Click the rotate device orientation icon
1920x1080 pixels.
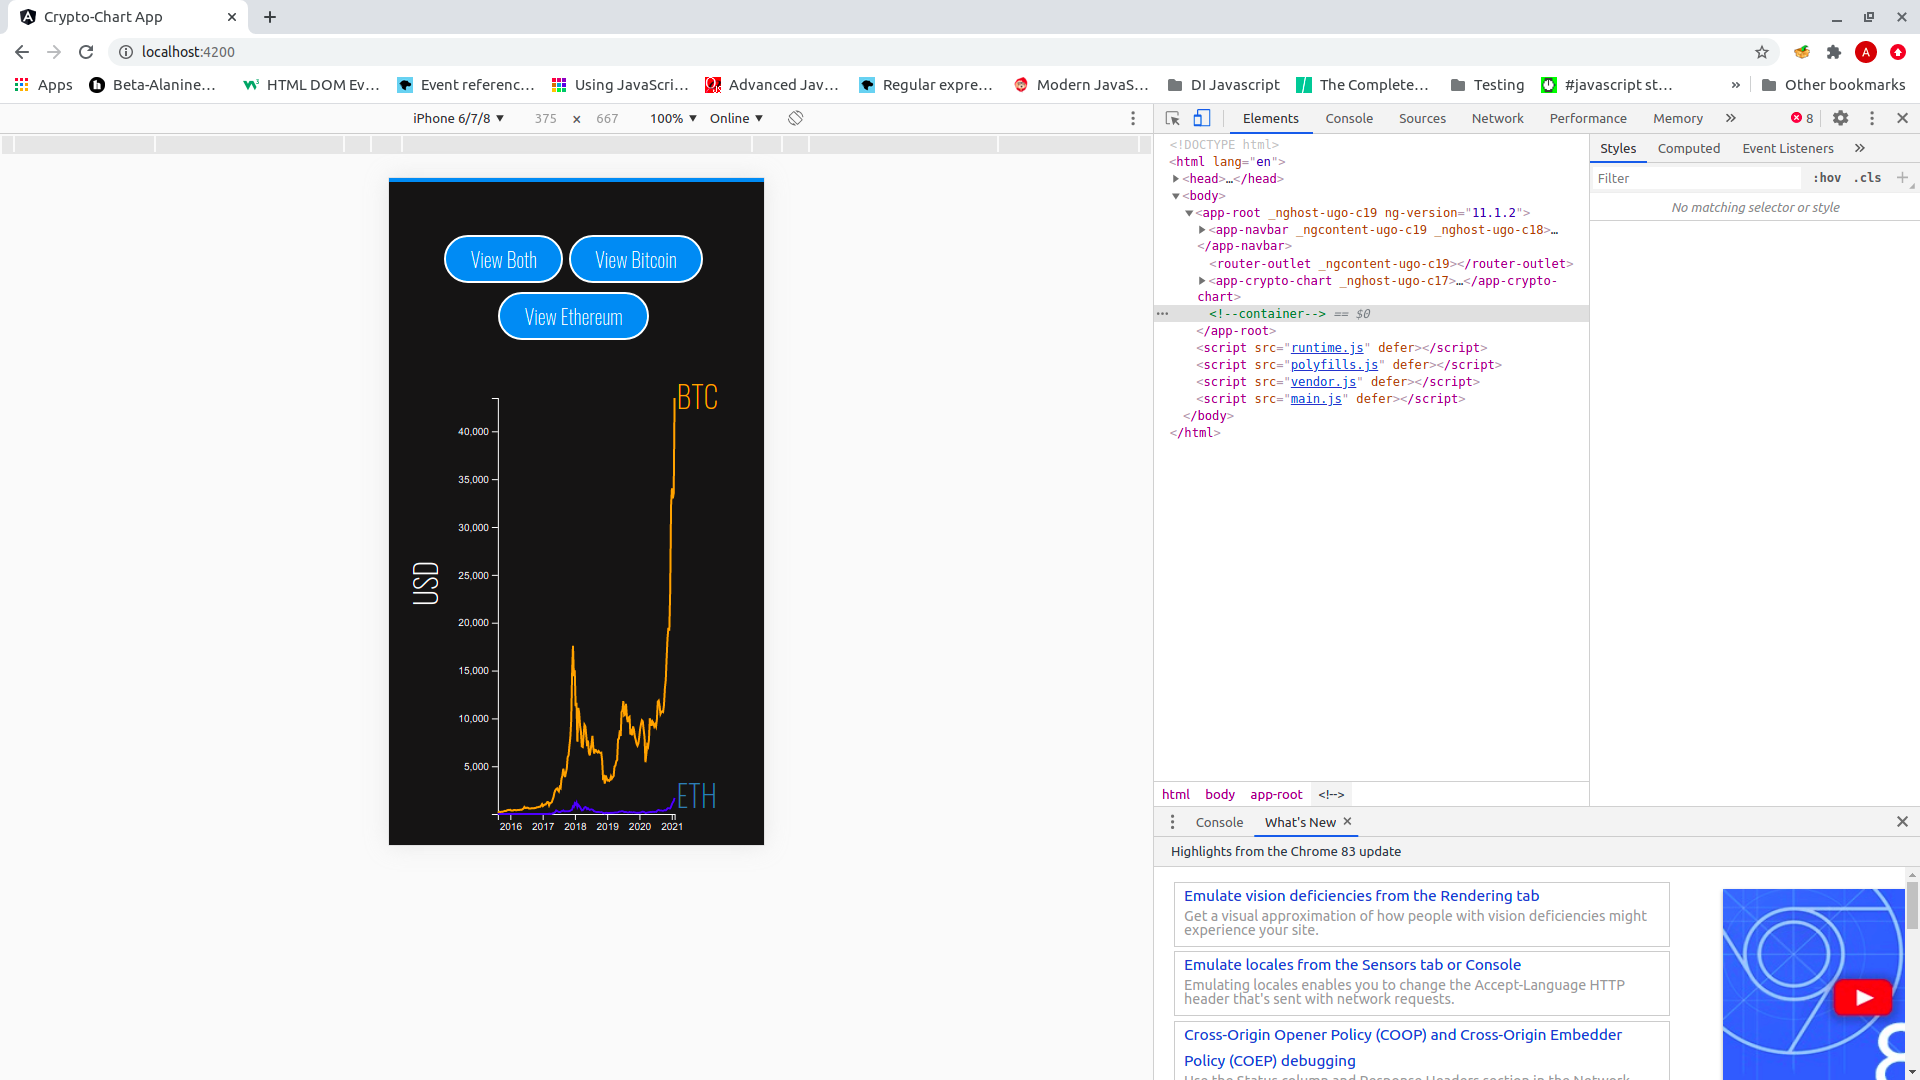[x=796, y=118]
